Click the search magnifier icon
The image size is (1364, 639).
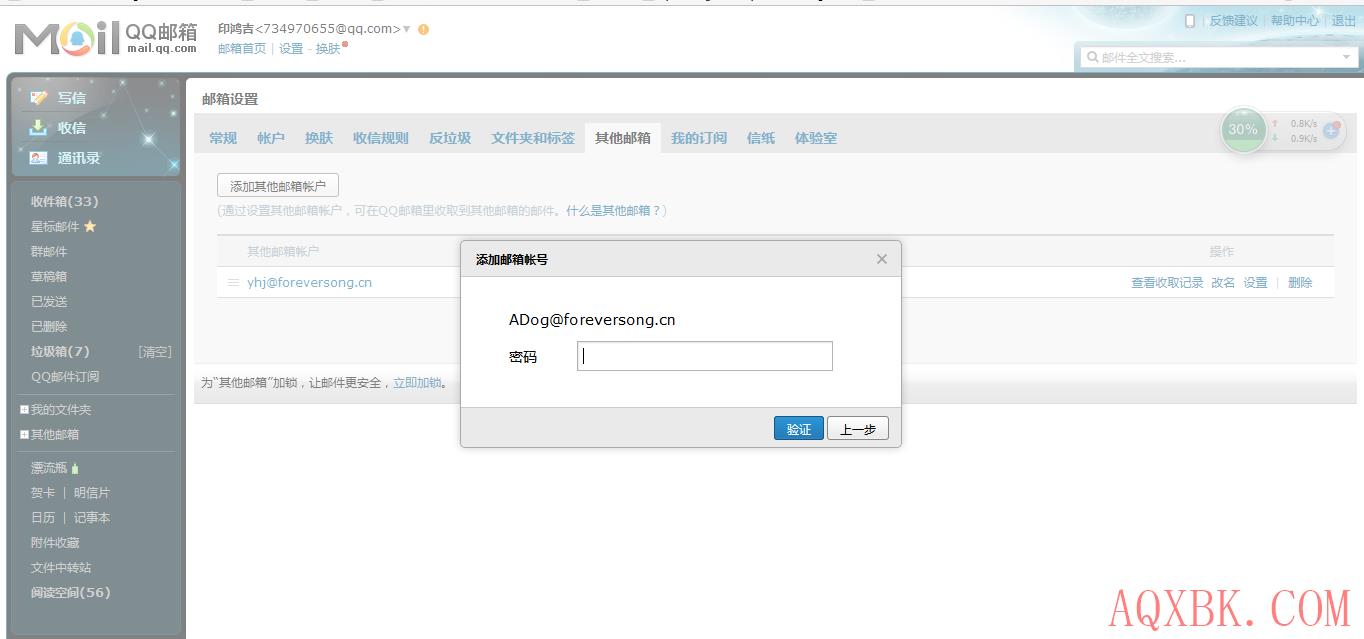pos(1093,57)
